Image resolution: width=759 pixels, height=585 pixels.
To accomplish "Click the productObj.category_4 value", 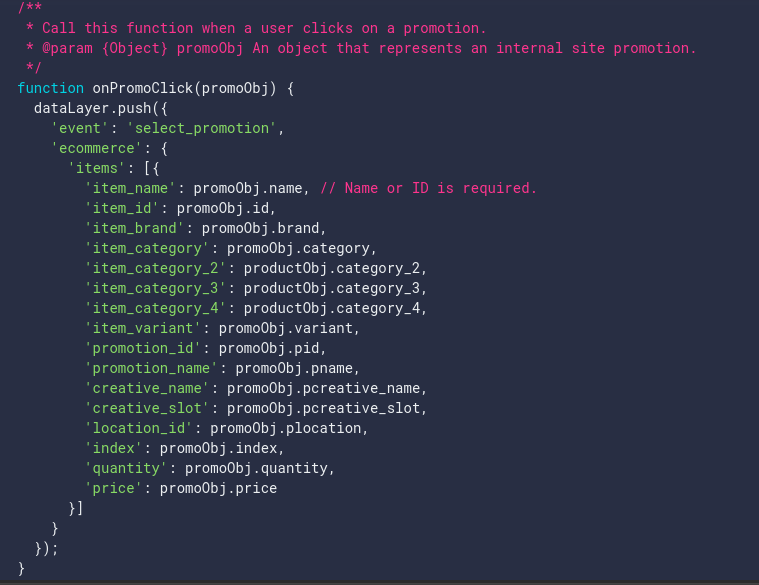I will (x=335, y=308).
